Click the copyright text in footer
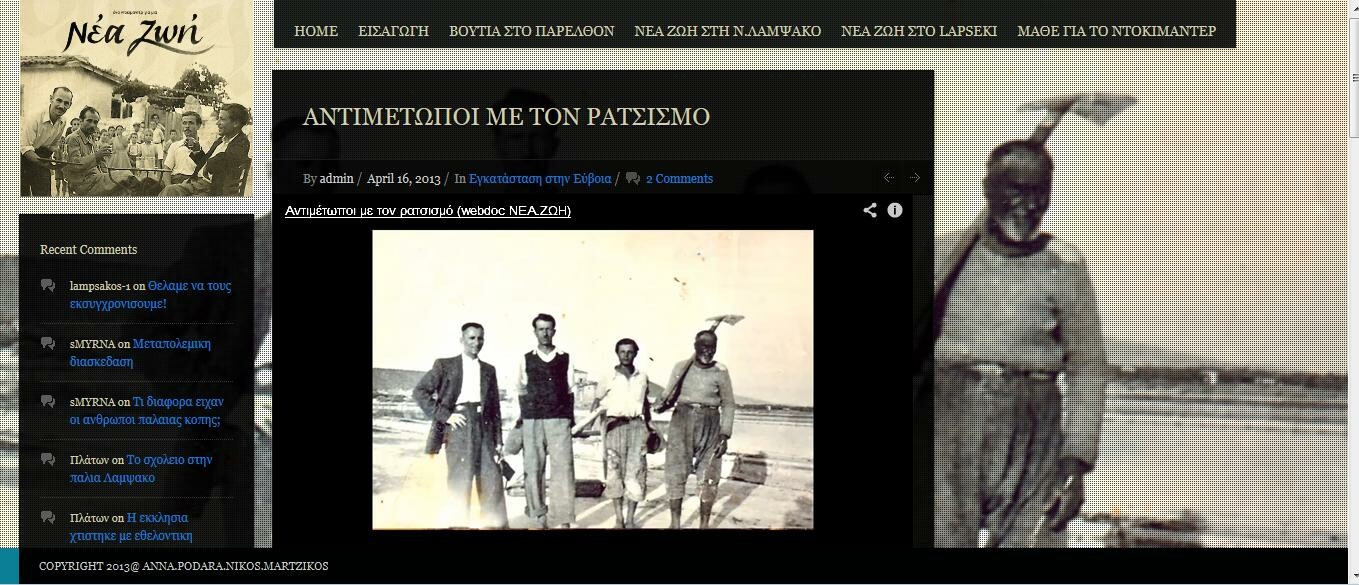The height and width of the screenshot is (585, 1359). (x=183, y=566)
